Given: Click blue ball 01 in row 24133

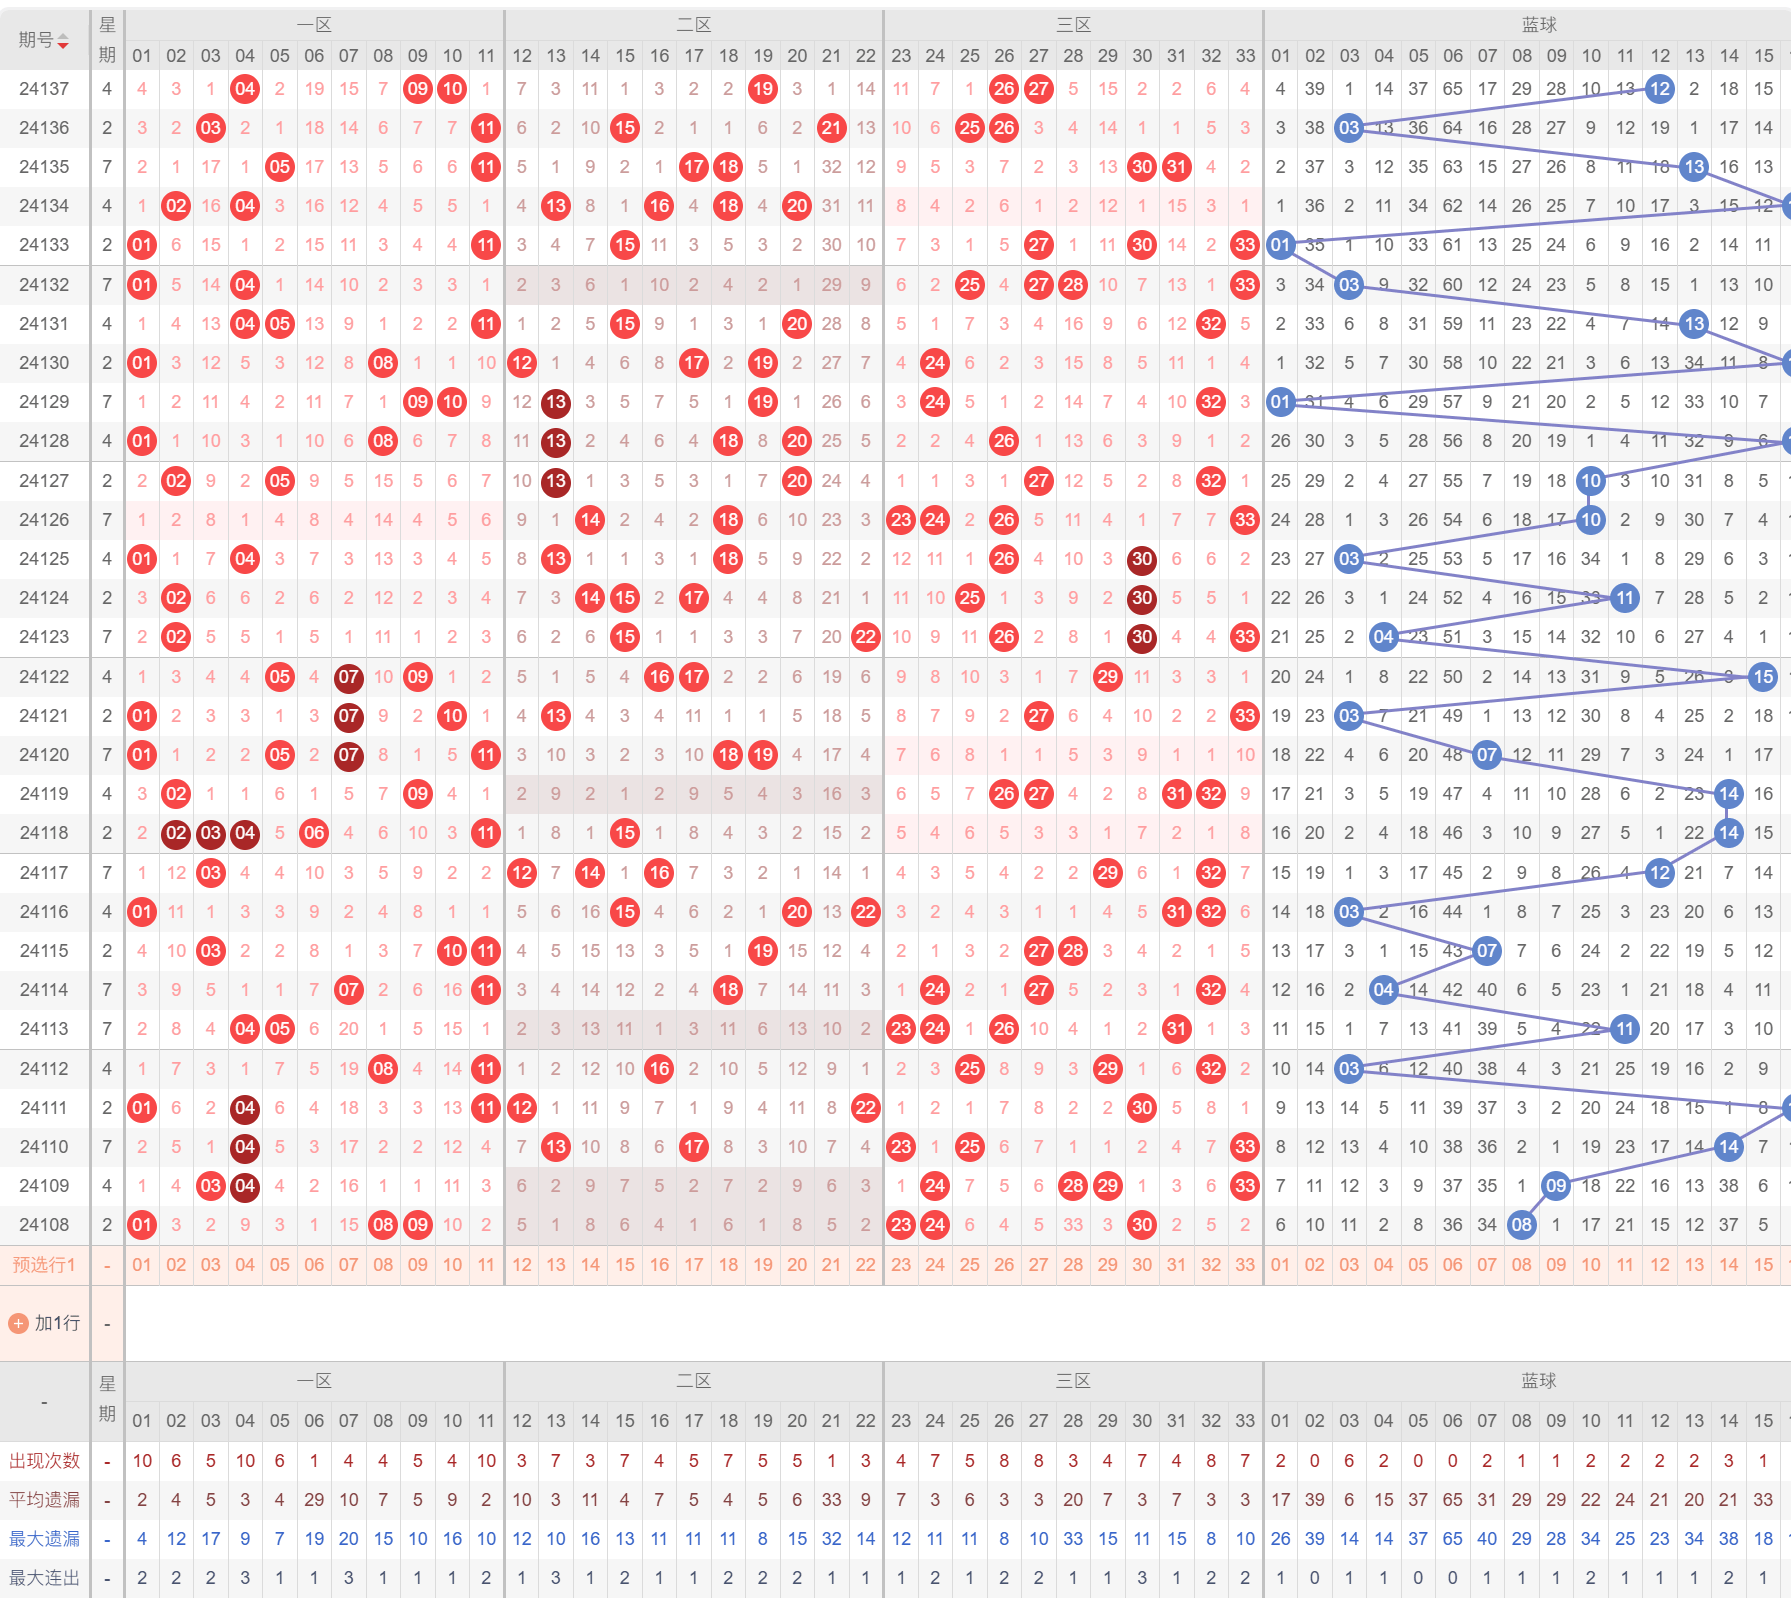Looking at the screenshot, I should (1280, 245).
